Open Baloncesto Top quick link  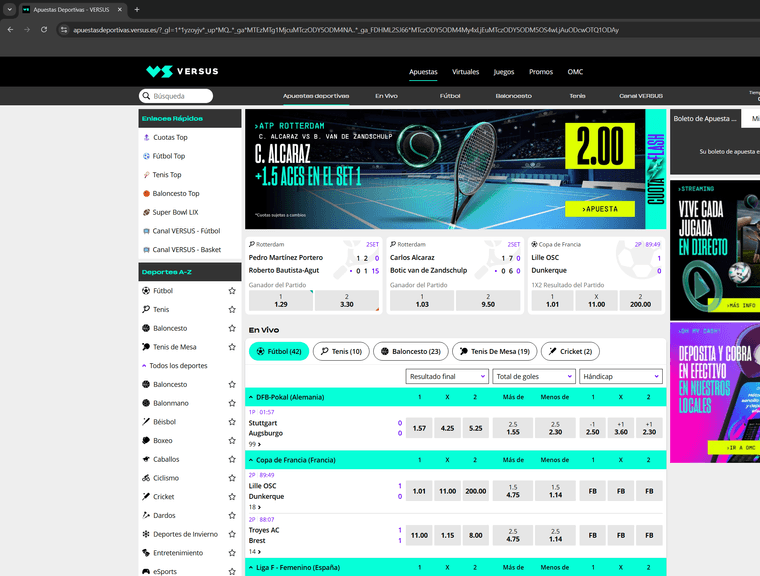click(176, 193)
